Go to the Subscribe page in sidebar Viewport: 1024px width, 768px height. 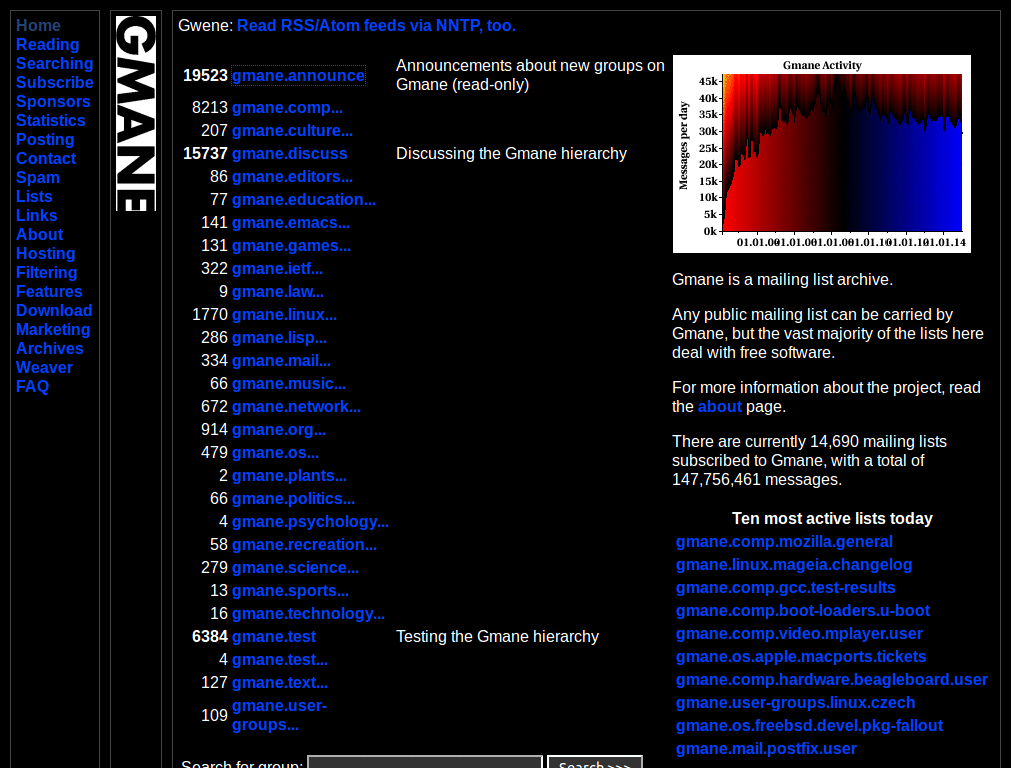(54, 83)
